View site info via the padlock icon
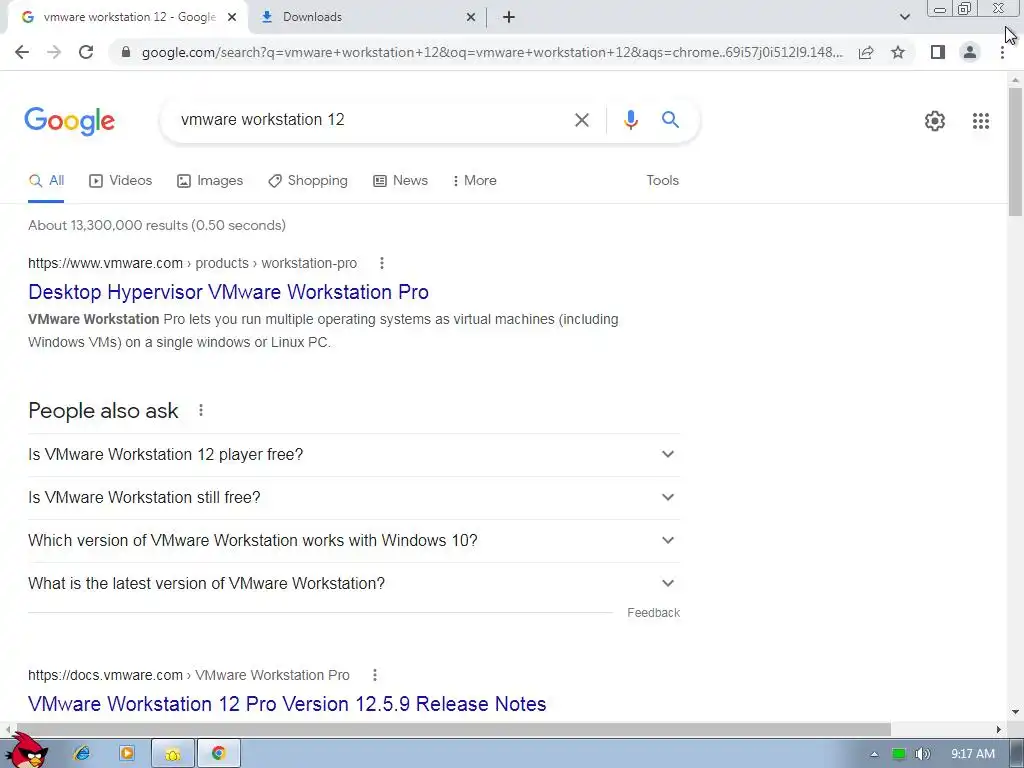The width and height of the screenshot is (1024, 768). click(126, 52)
